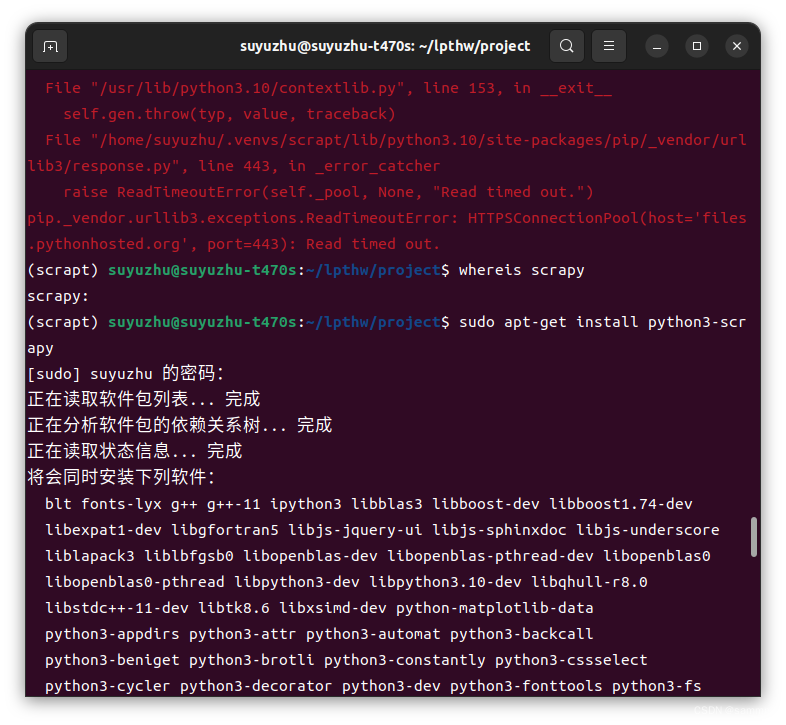This screenshot has width=786, height=725.
Task: Click python-matplotlib-data package name
Action: tap(494, 608)
